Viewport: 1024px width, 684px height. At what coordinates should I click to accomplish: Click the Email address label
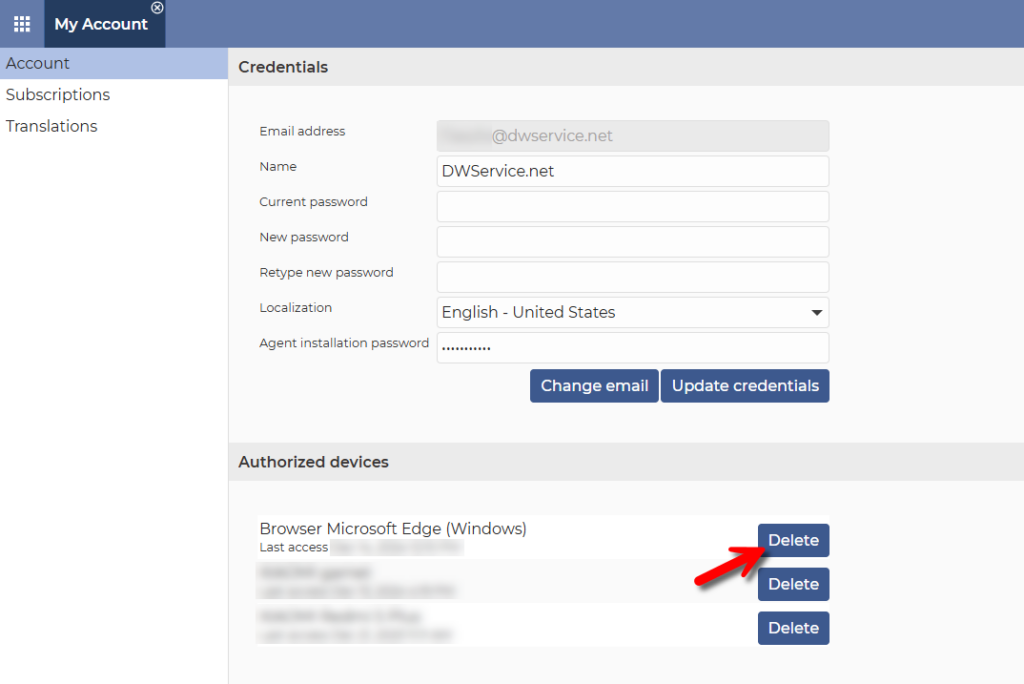302,131
